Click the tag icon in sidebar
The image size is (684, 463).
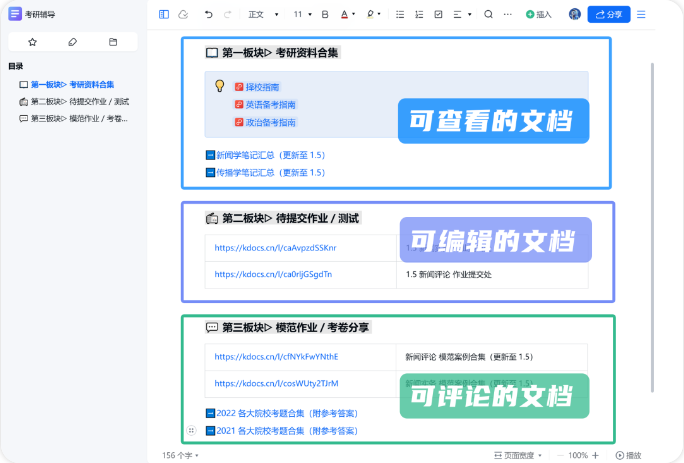[72, 42]
